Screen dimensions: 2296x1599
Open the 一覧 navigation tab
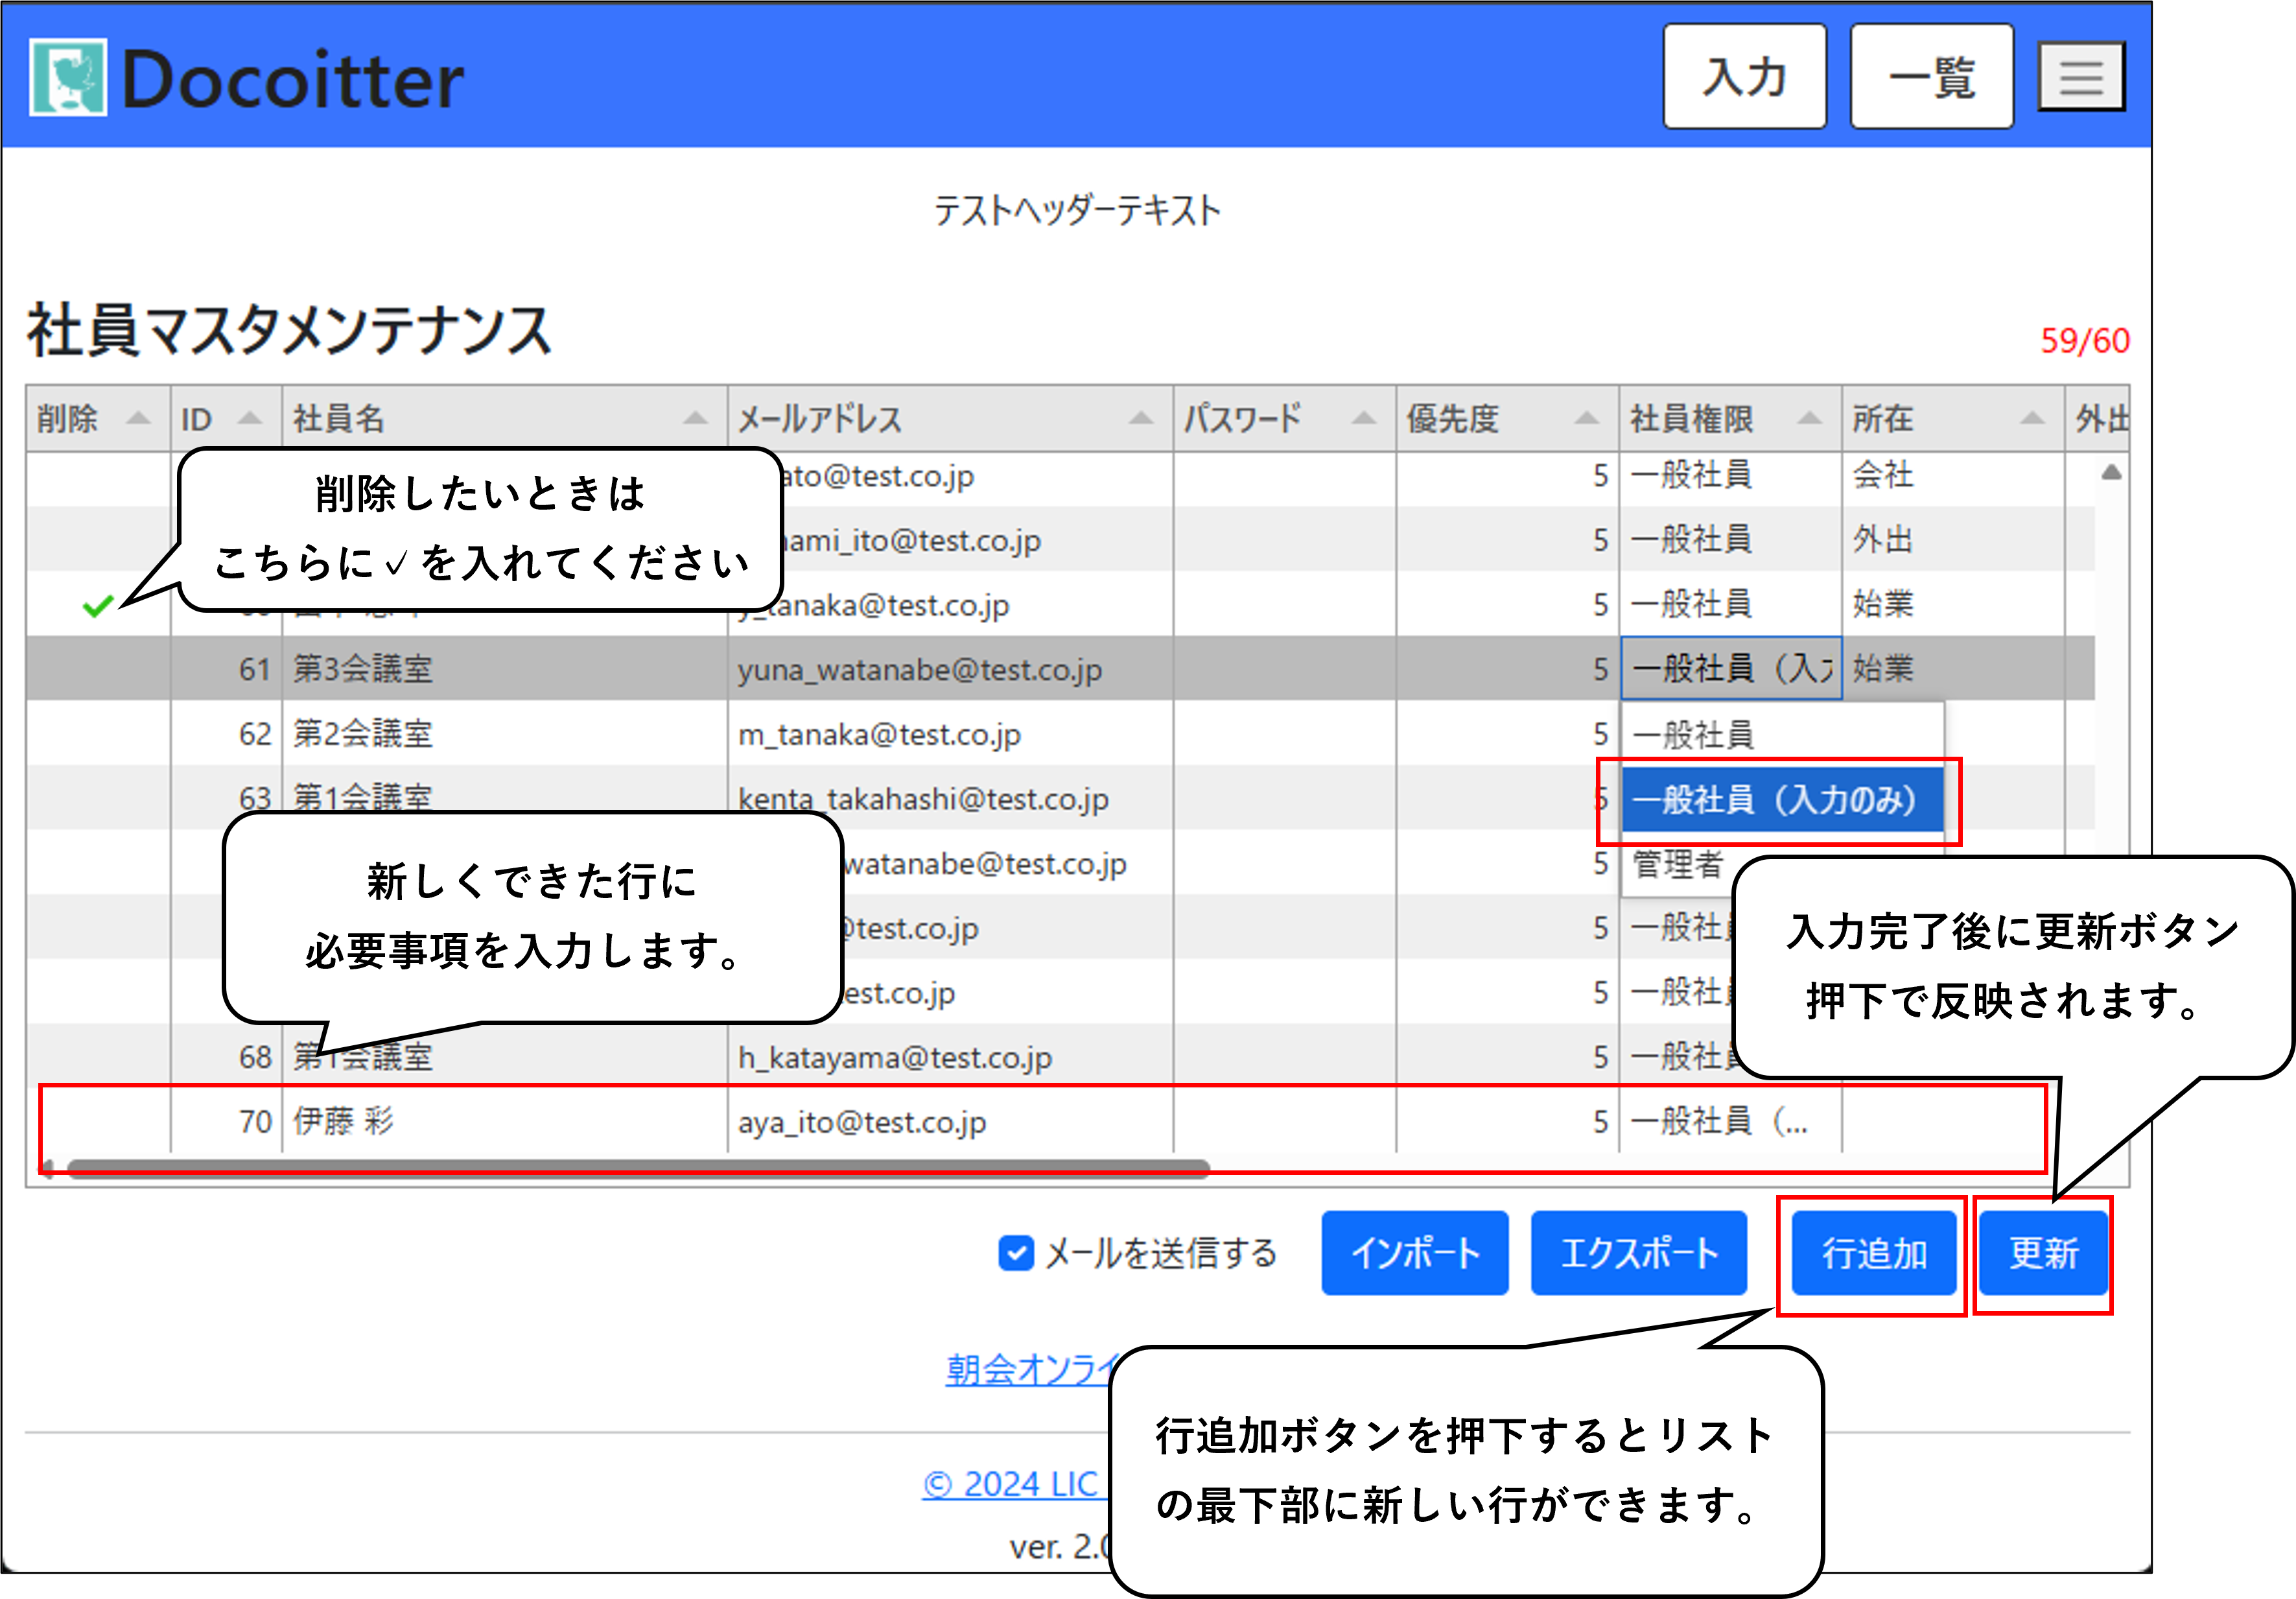[1931, 77]
